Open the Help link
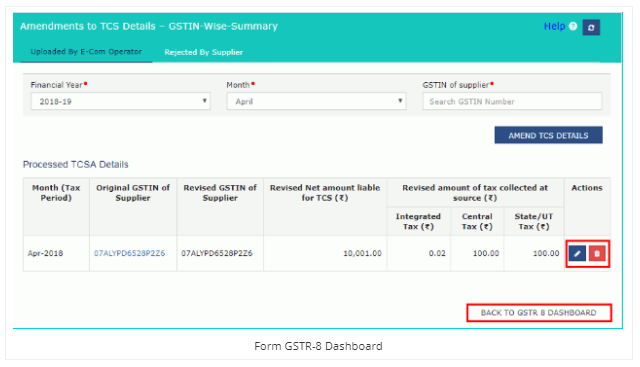640x367 pixels. (x=554, y=26)
